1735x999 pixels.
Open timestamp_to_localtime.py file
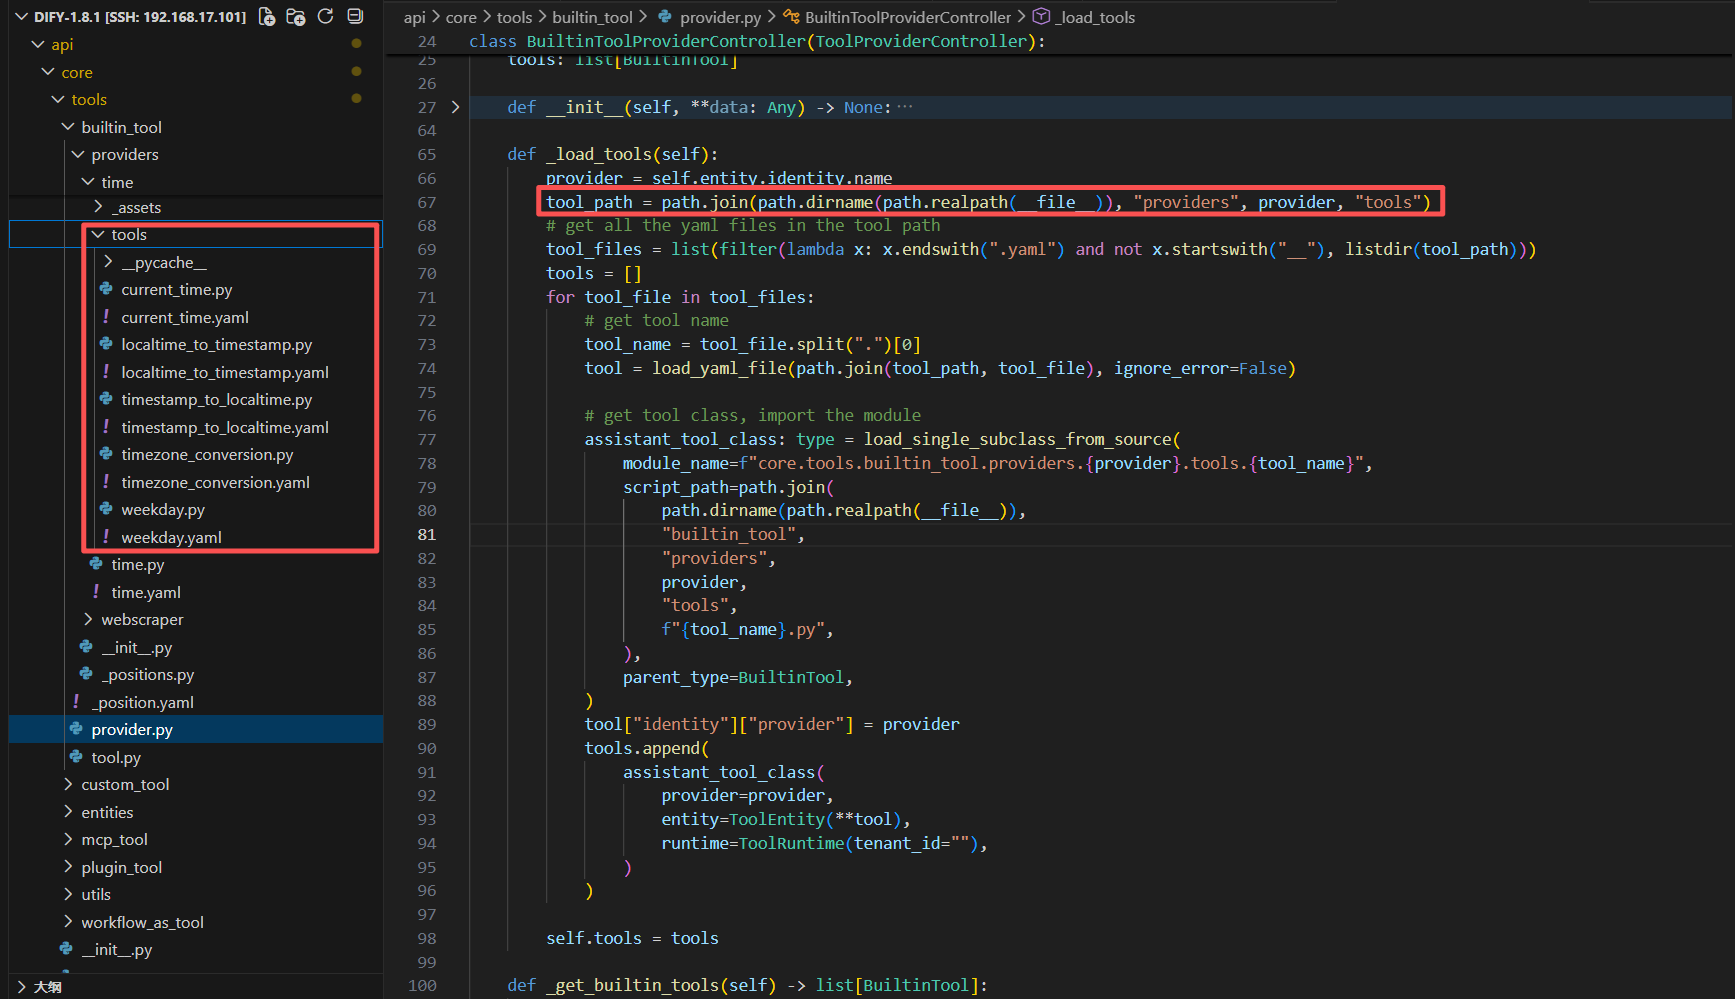click(217, 400)
